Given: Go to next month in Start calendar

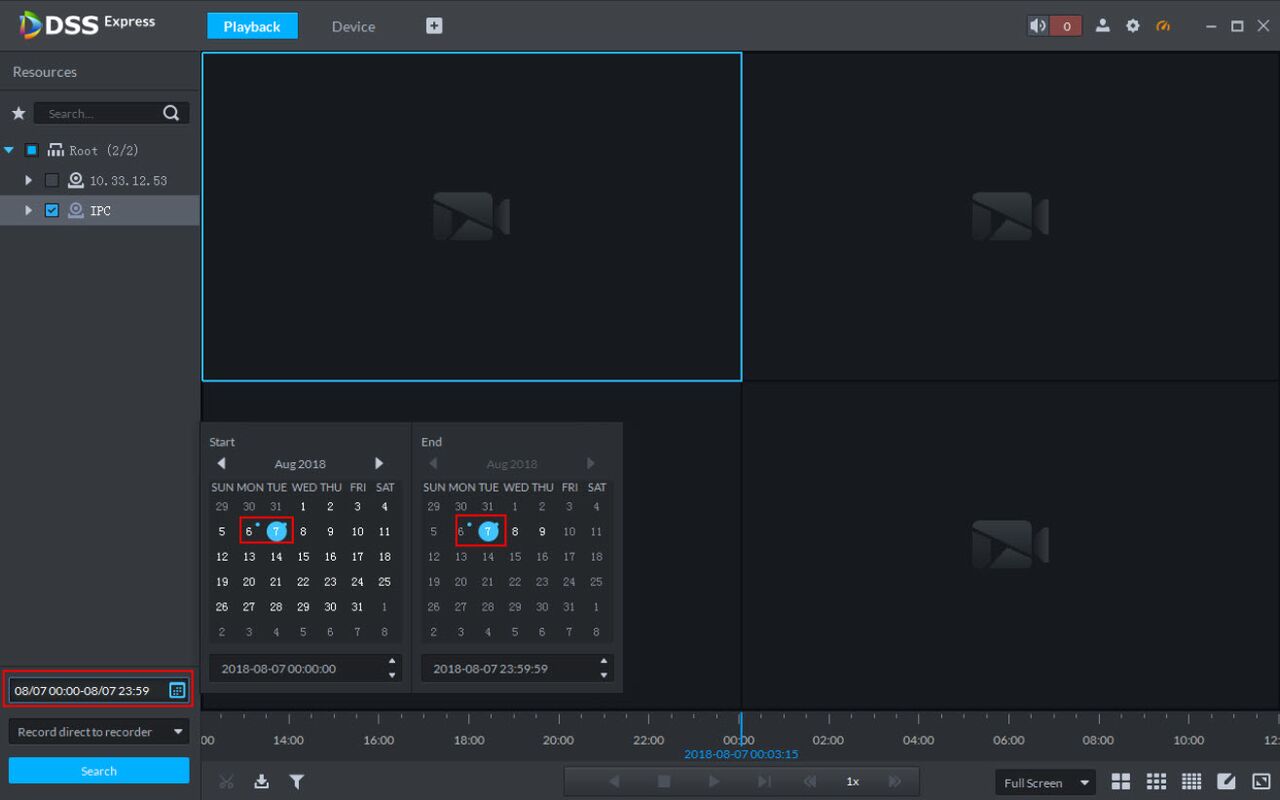Looking at the screenshot, I should pyautogui.click(x=379, y=463).
